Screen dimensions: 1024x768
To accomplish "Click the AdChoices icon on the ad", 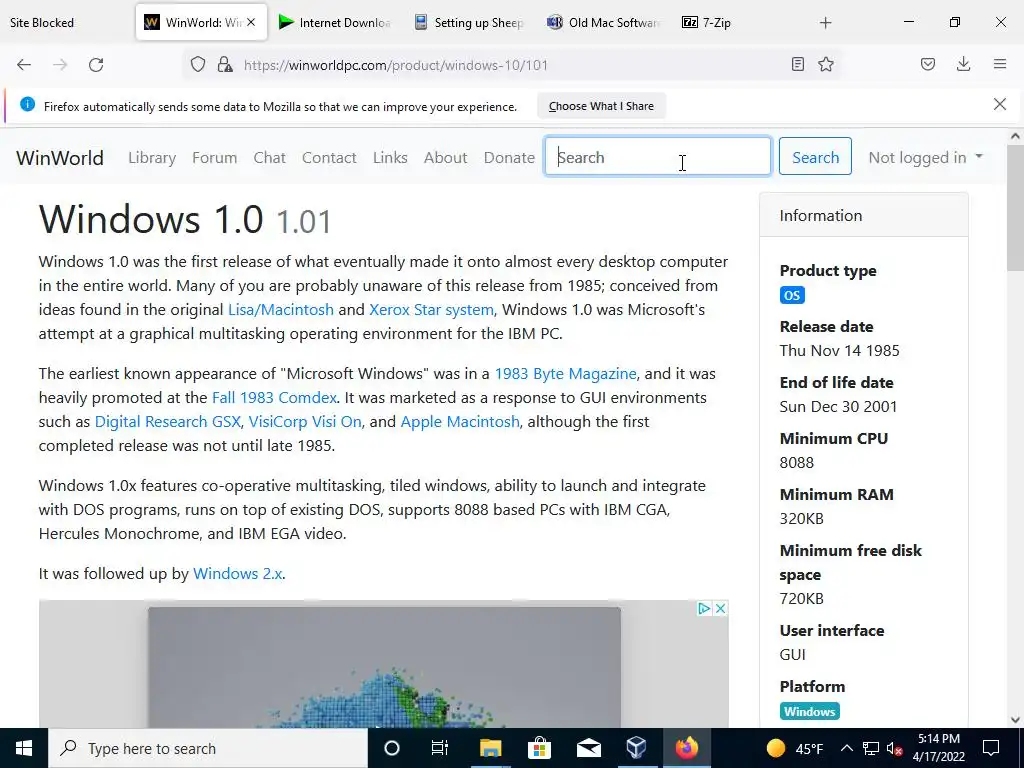I will [704, 609].
